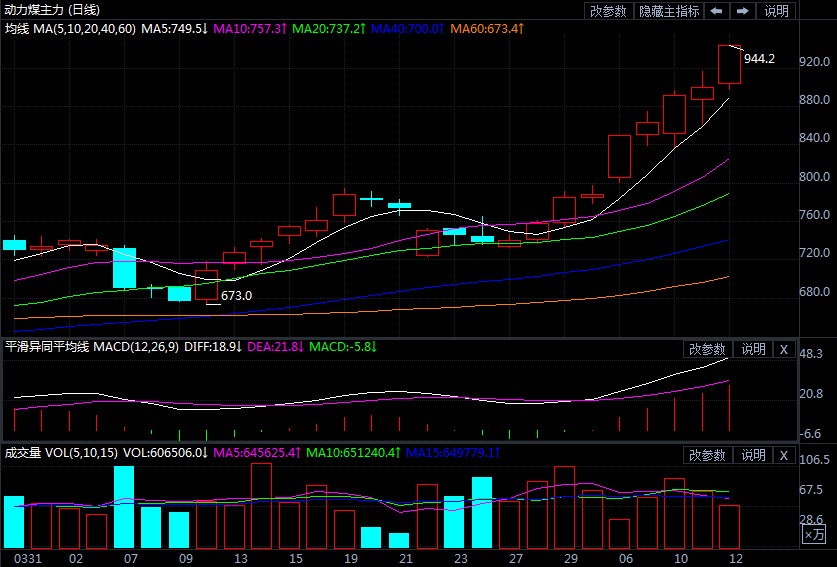
Task: Click the DIFF:18.9 value
Action: click(213, 347)
